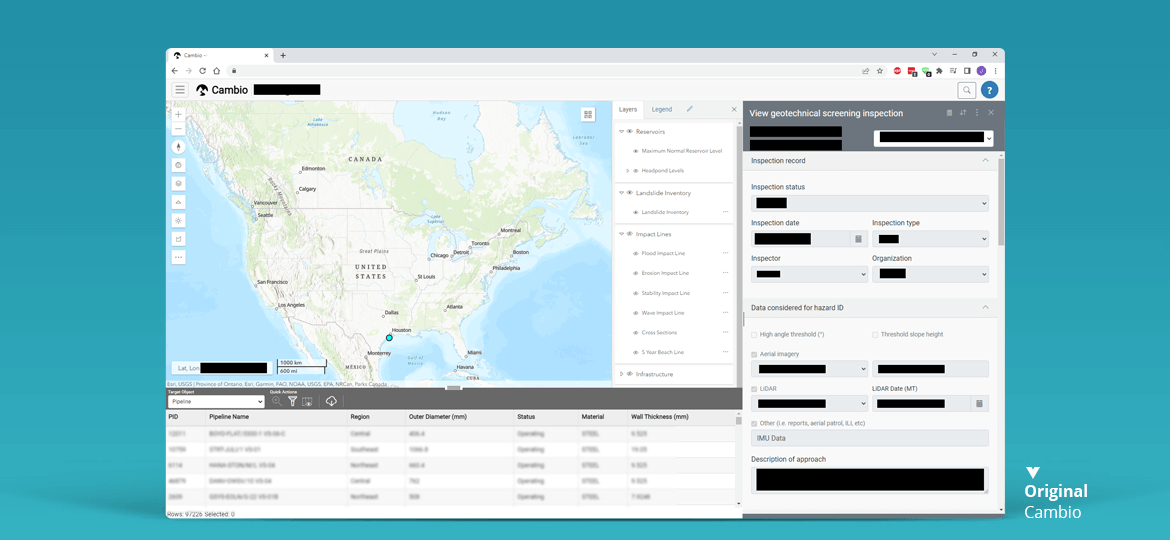The width and height of the screenshot is (1170, 540).
Task: Click the Other data text field
Action: [869, 438]
